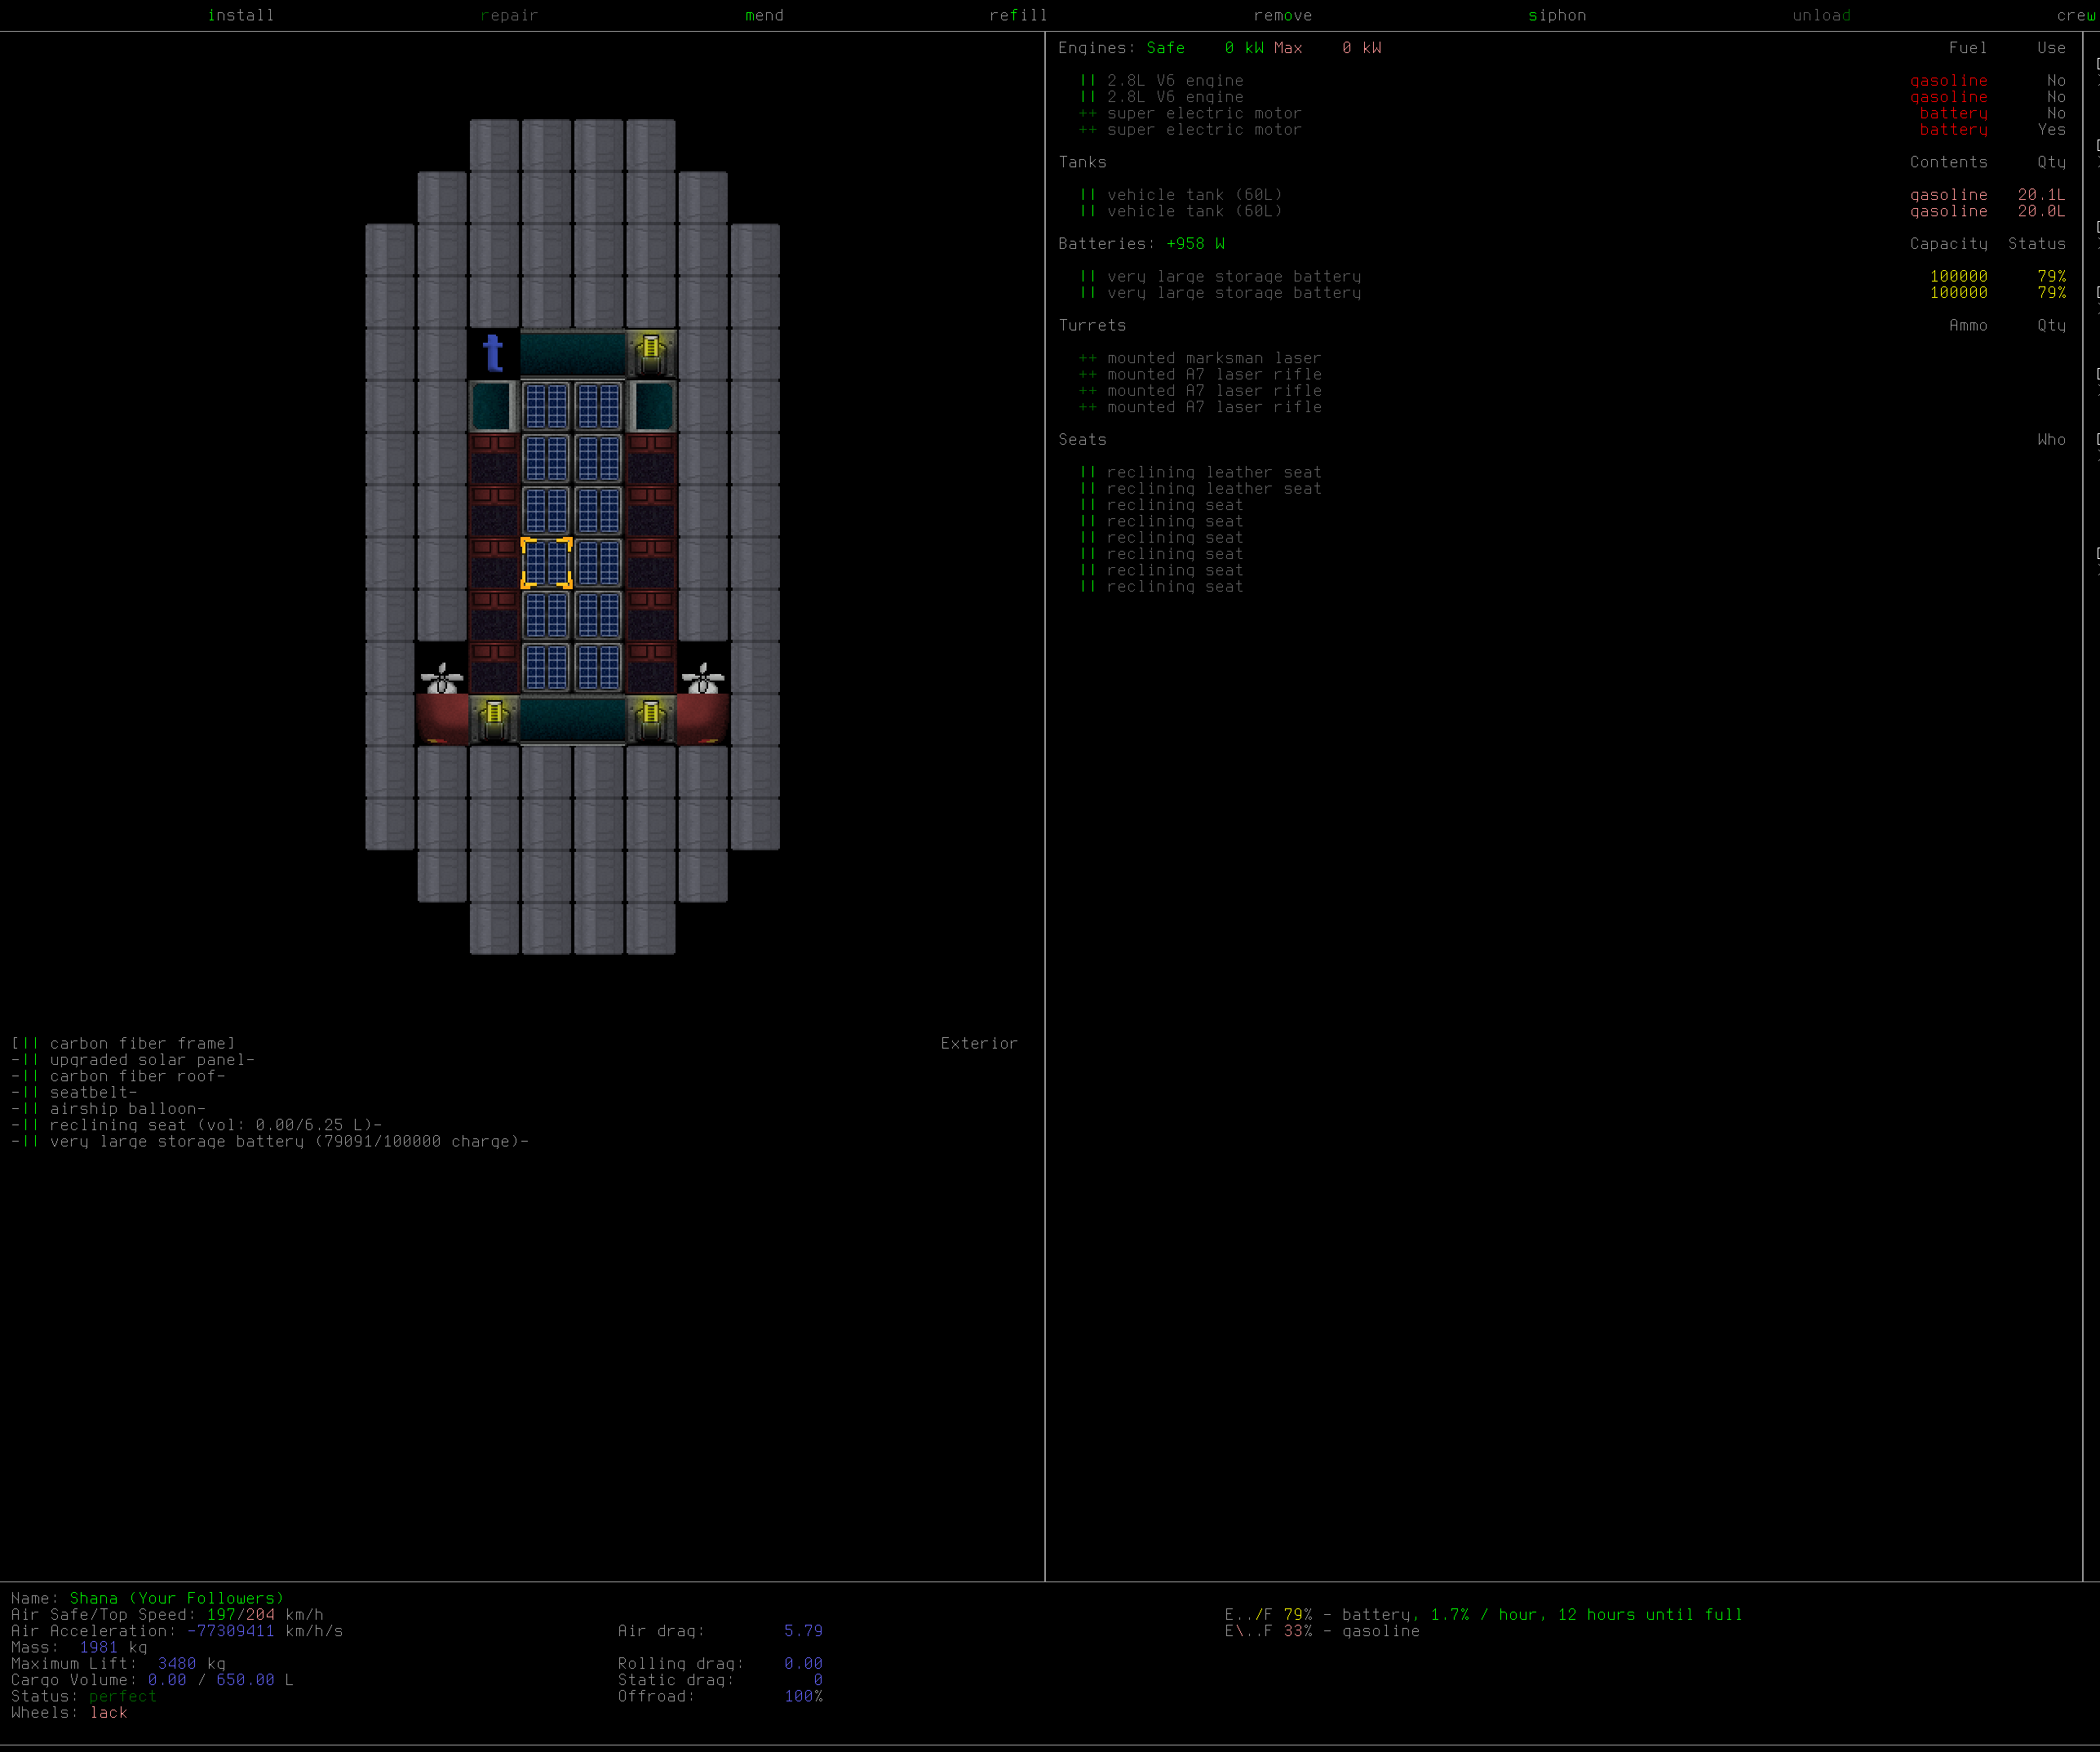Image resolution: width=2100 pixels, height=1752 pixels.
Task: Click the "mounted marksman laser" turret row
Action: (x=1200, y=358)
